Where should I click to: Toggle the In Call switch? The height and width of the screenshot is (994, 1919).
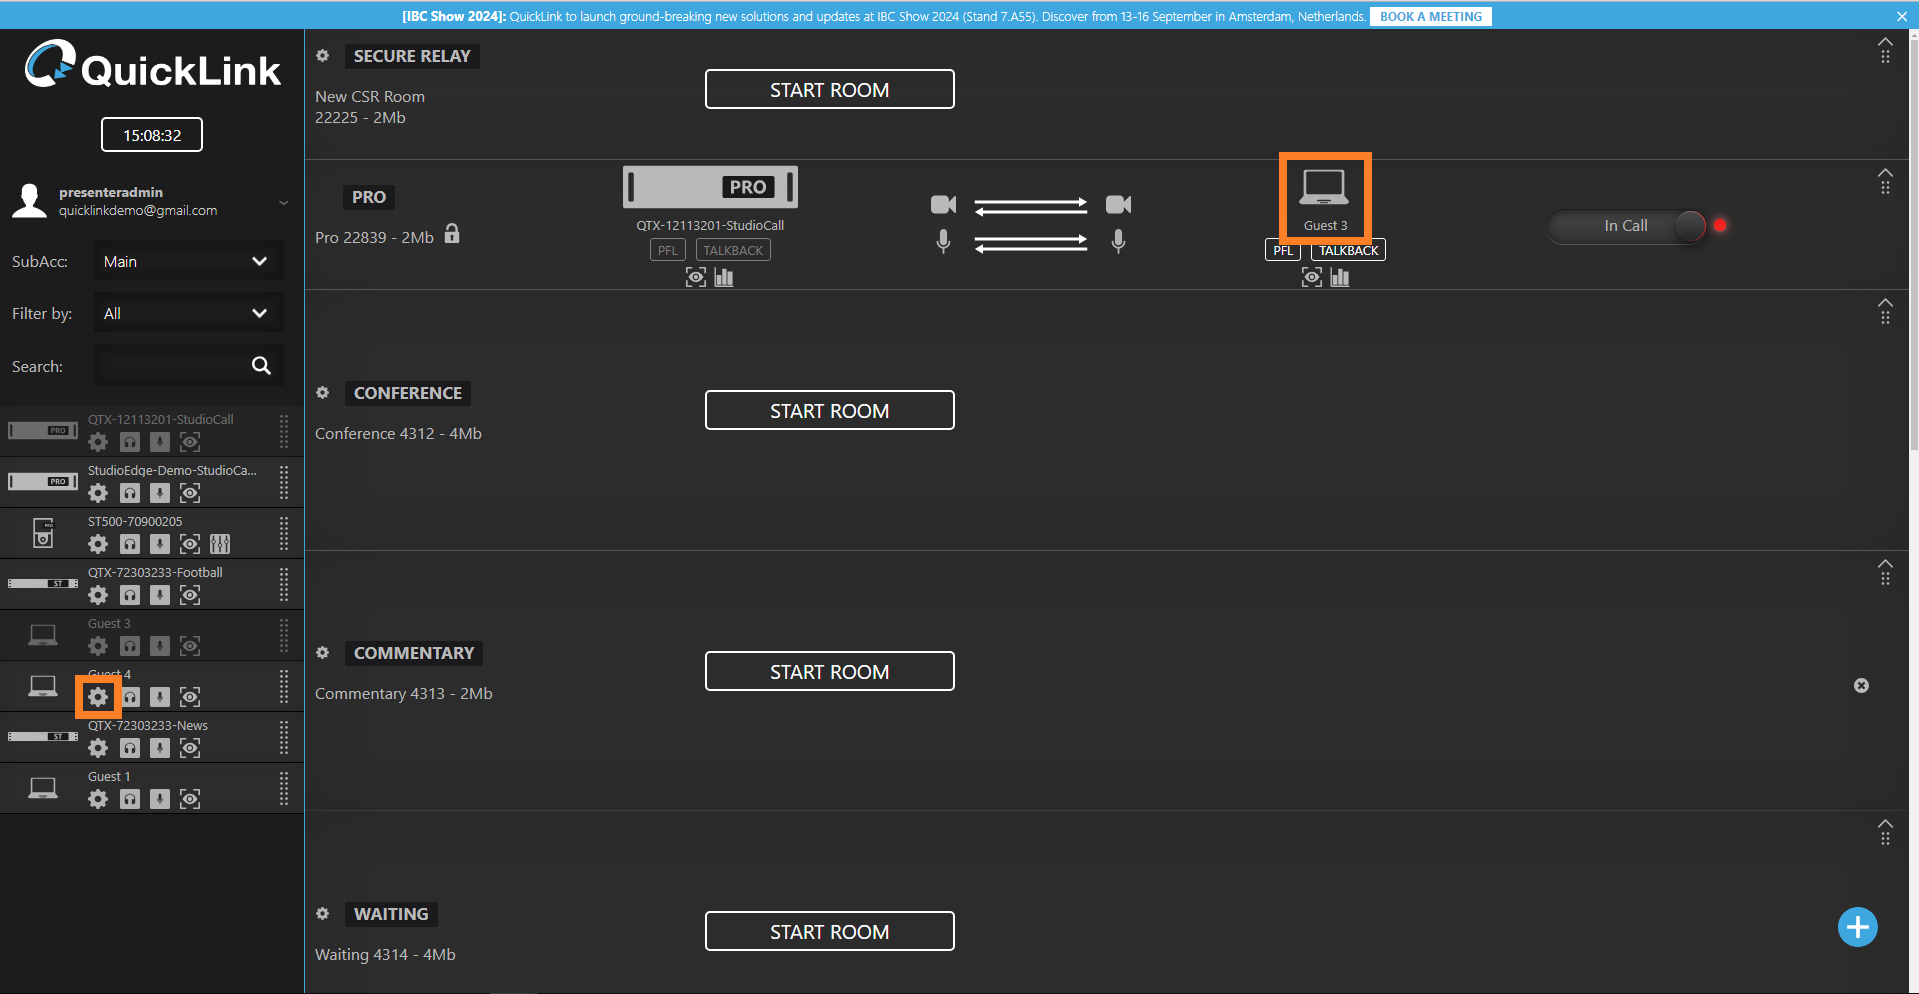pos(1628,226)
